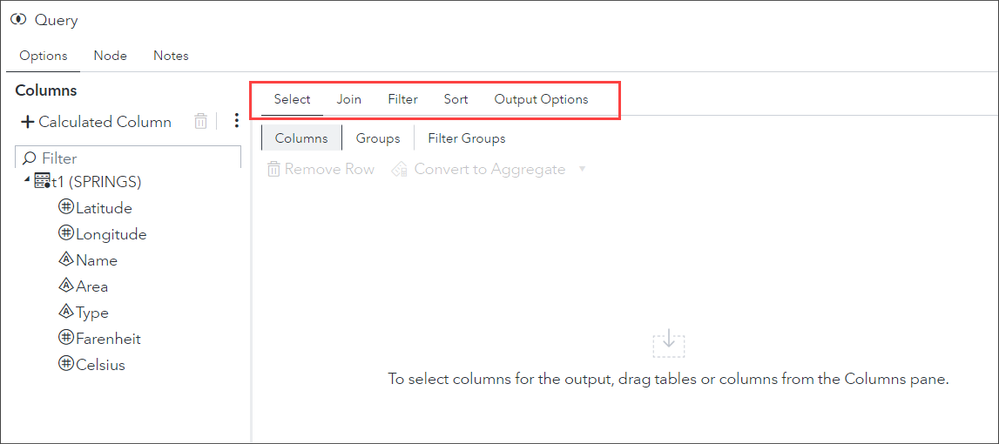Select the Longitude column in tree

[111, 234]
